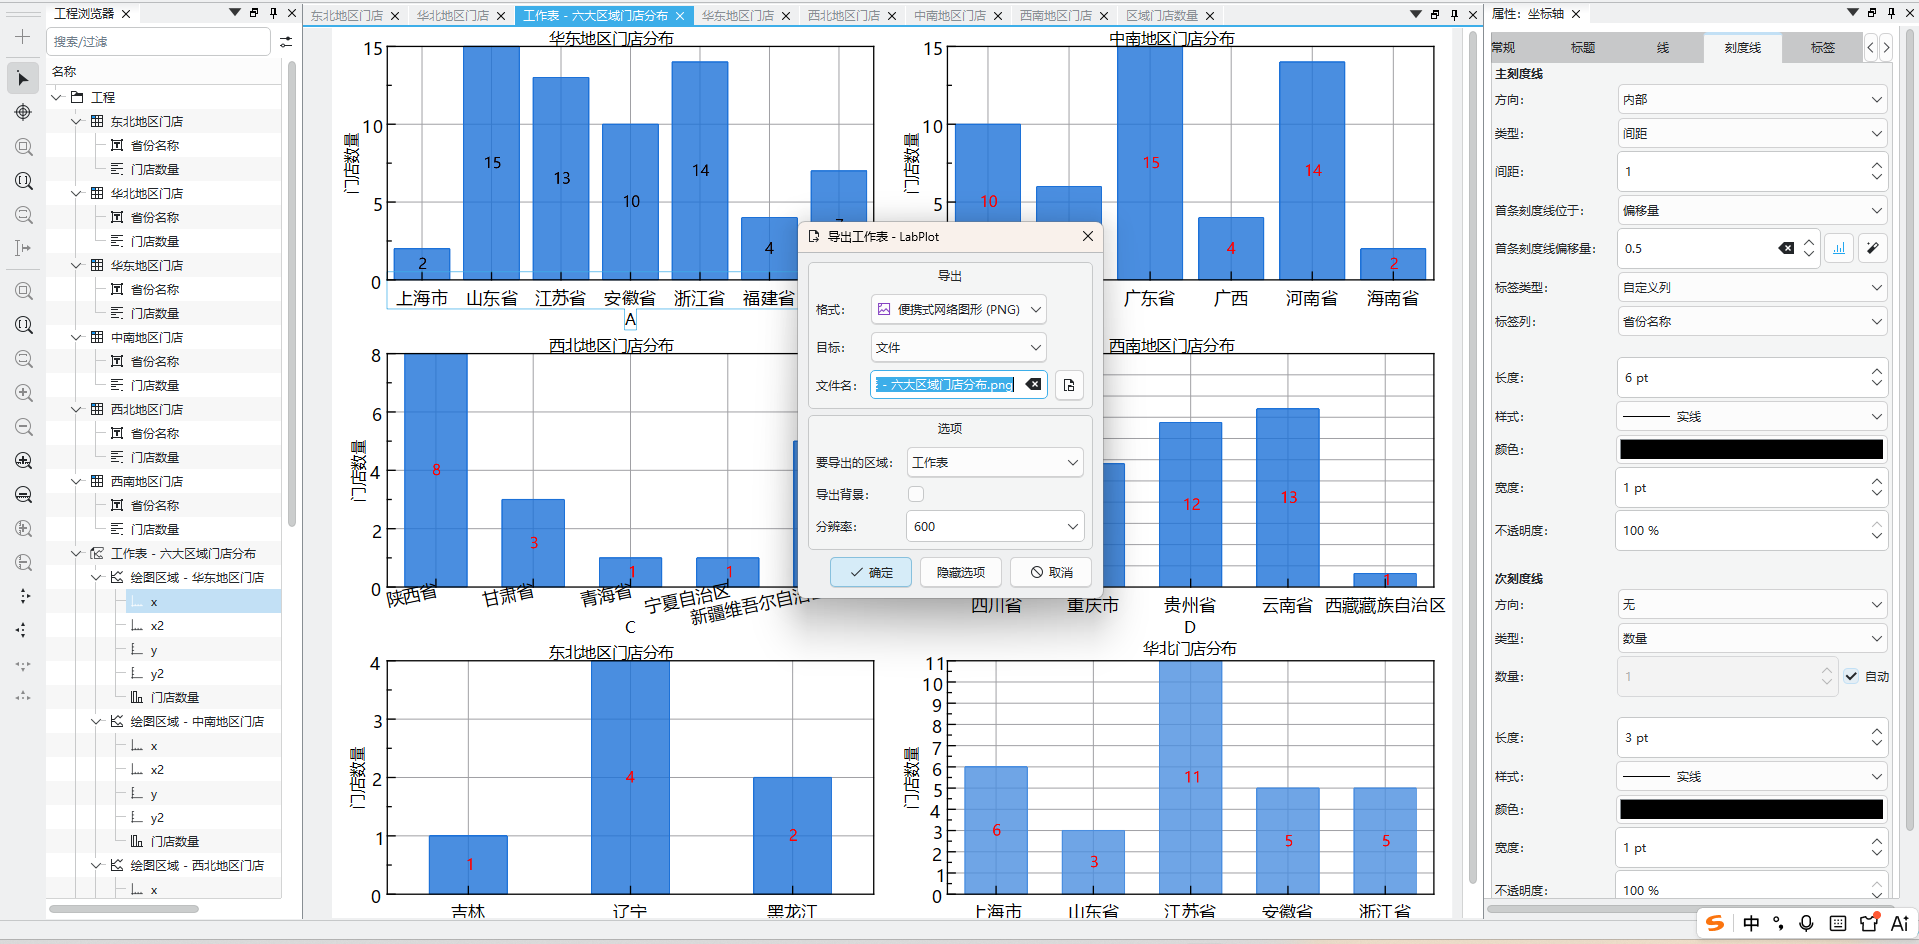Open the document tab list dropdown triangle

[1415, 14]
